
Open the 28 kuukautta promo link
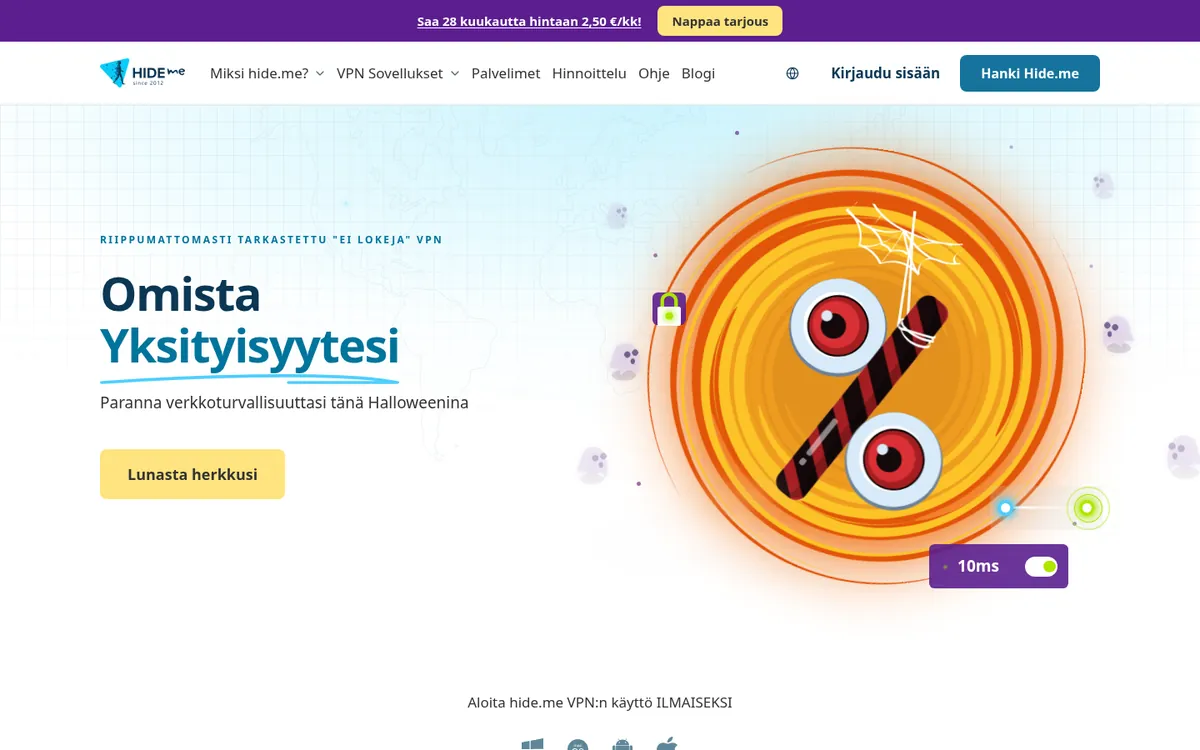pyautogui.click(x=529, y=21)
